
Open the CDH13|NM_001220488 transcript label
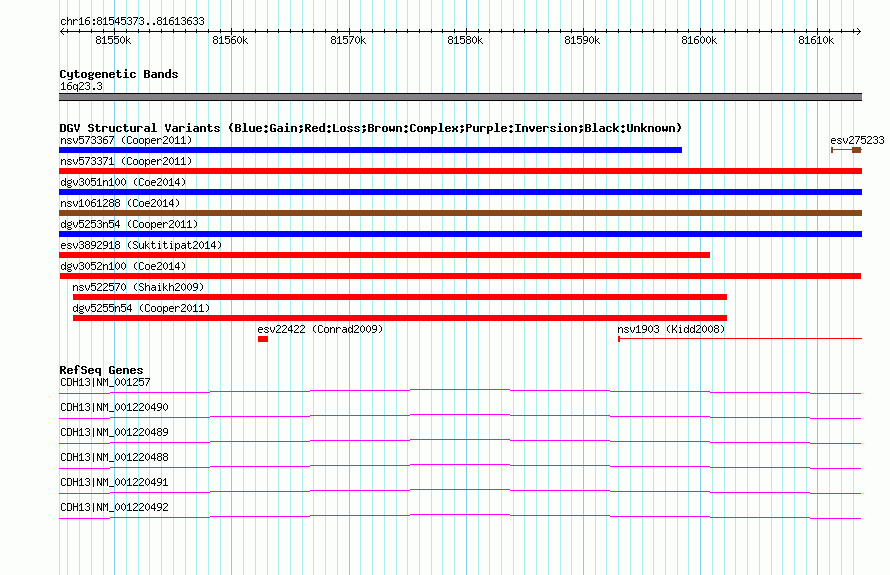pos(114,458)
